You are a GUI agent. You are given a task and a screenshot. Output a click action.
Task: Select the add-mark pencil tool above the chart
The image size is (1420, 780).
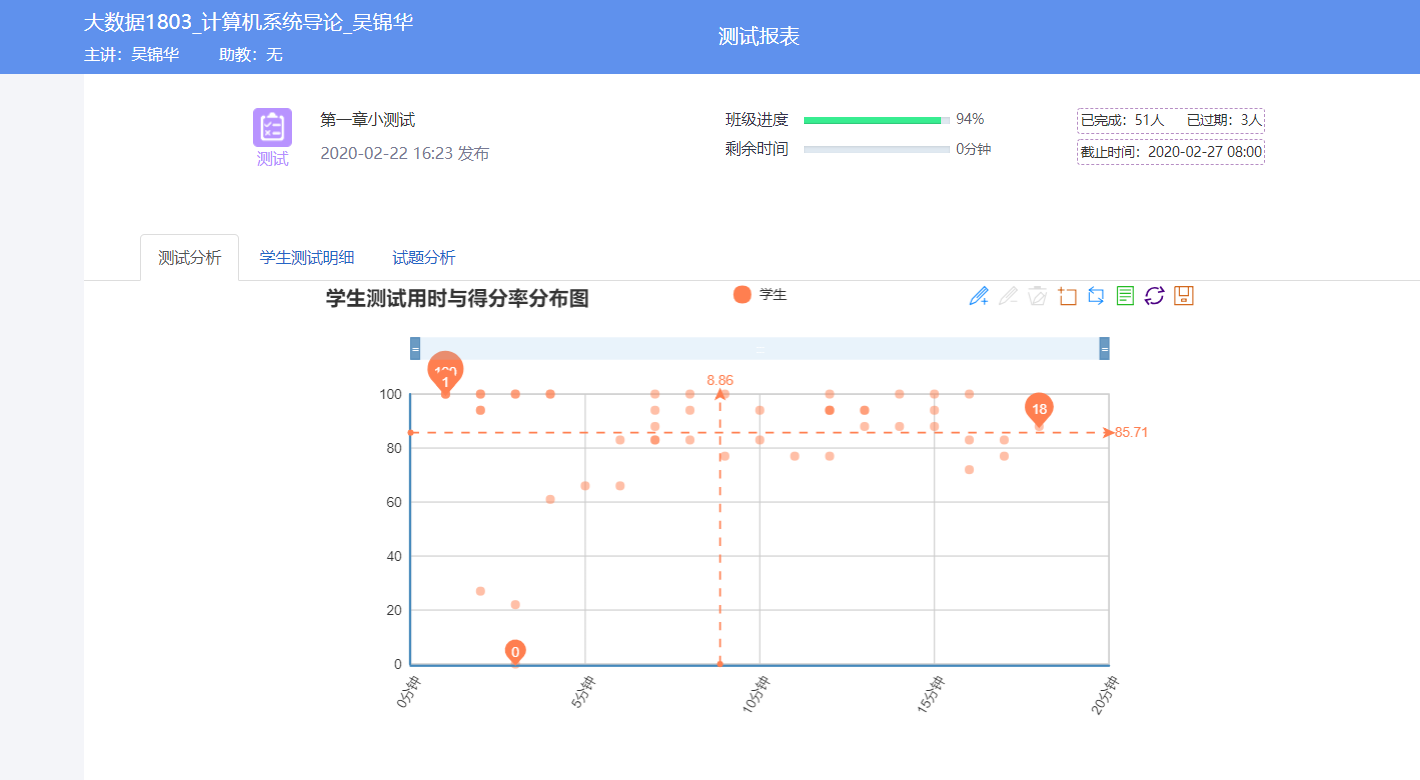coord(979,295)
